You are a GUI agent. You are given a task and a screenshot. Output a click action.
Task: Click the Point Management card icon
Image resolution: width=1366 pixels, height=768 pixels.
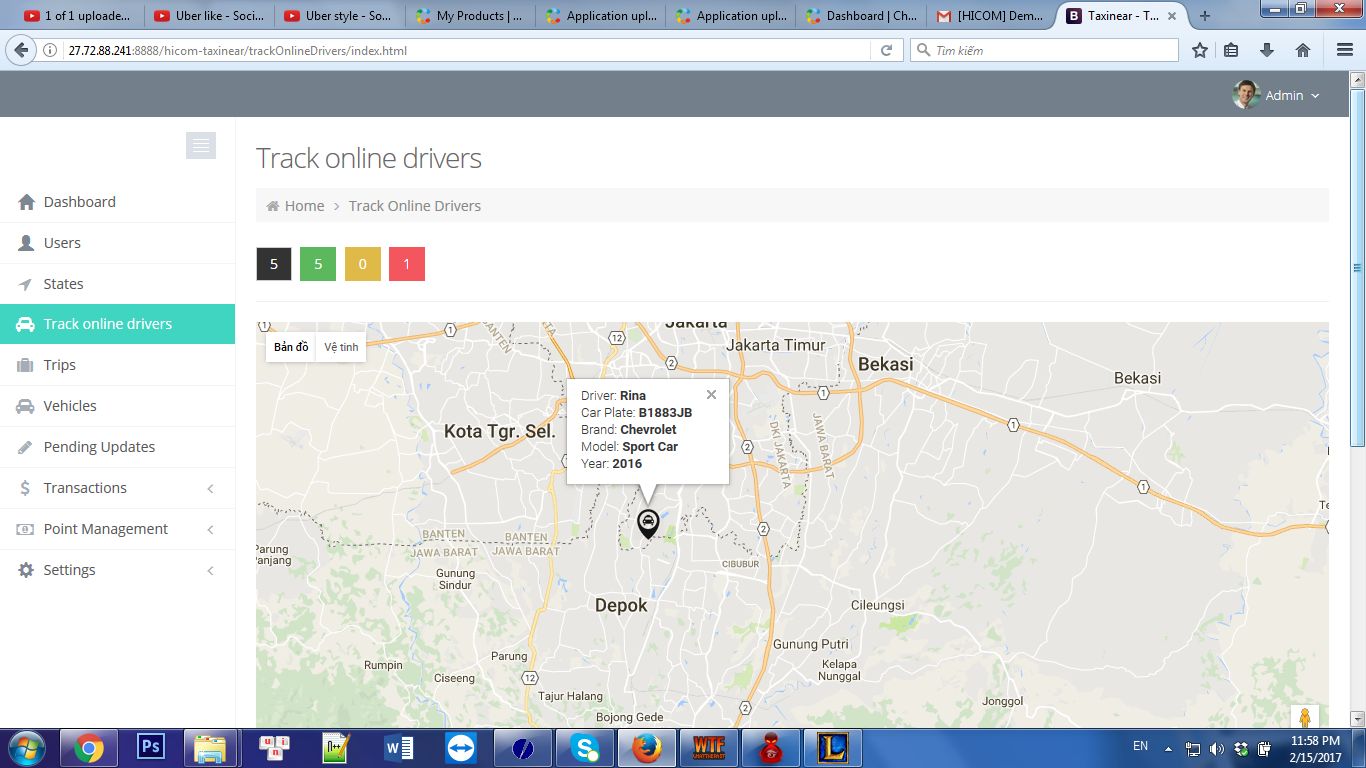(26, 529)
